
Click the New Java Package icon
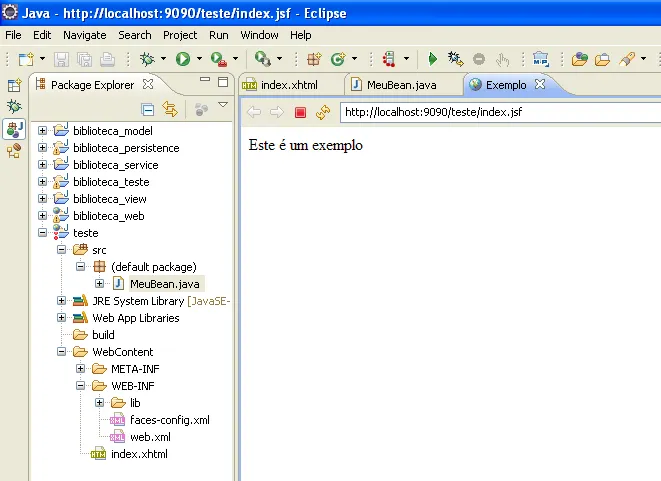click(314, 59)
